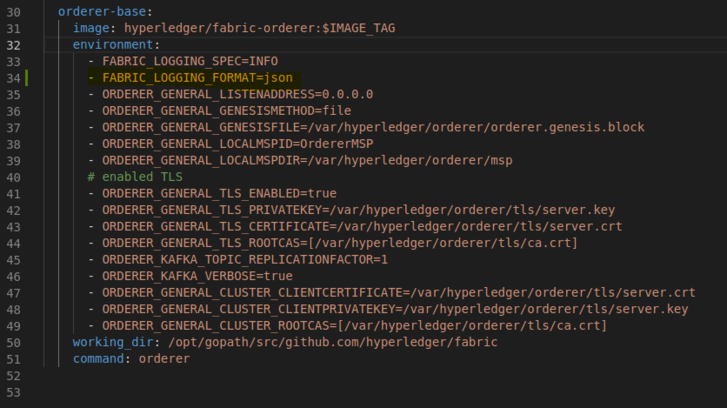Click line number 45 in gutter

[x=13, y=260]
